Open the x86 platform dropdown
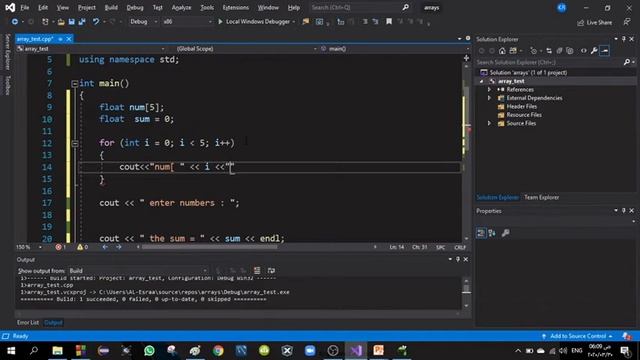This screenshot has width=640, height=360. point(187,22)
